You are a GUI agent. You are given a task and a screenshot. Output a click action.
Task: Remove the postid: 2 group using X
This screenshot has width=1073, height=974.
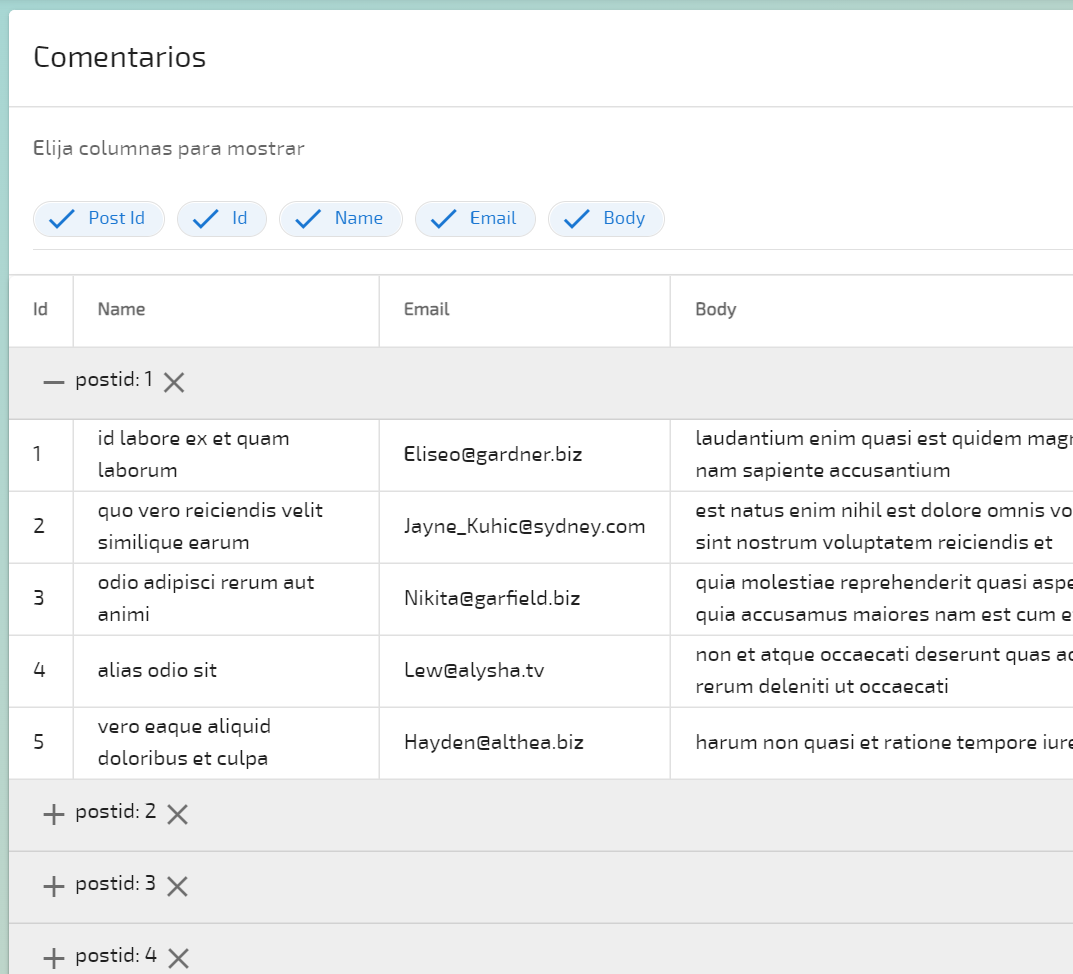pyautogui.click(x=177, y=814)
